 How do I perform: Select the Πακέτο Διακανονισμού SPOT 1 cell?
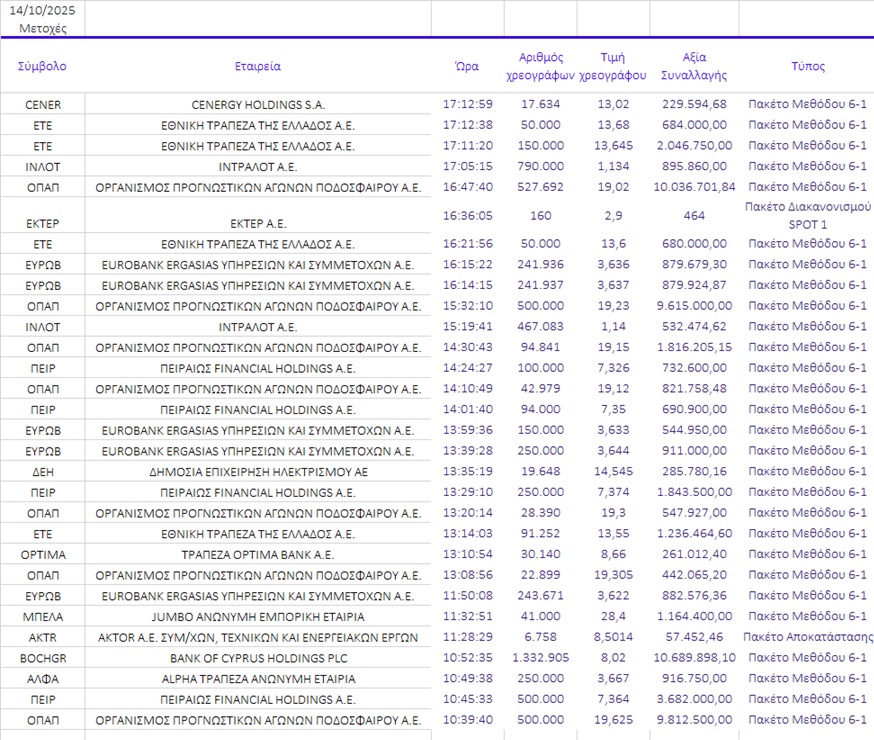[807, 215]
